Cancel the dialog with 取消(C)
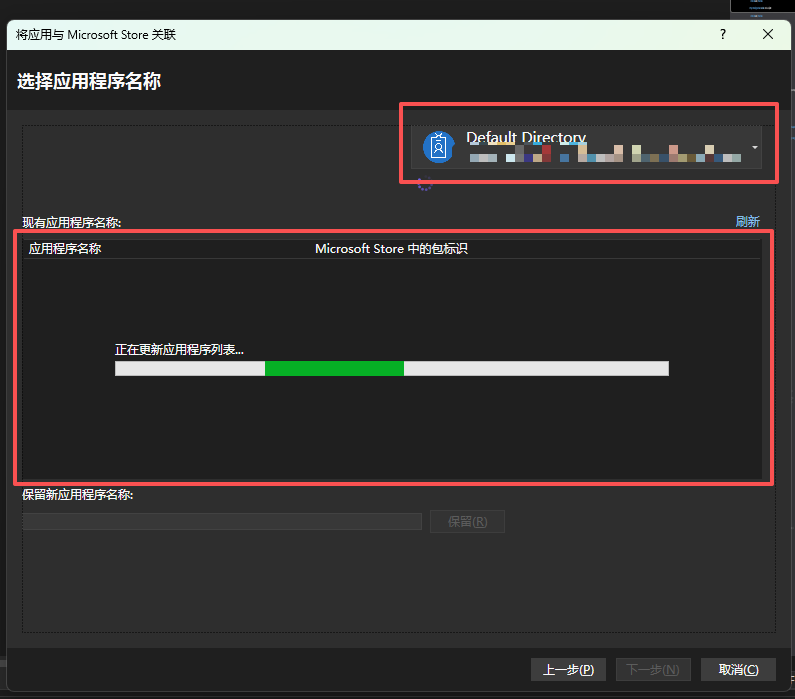This screenshot has width=795, height=699. click(738, 670)
